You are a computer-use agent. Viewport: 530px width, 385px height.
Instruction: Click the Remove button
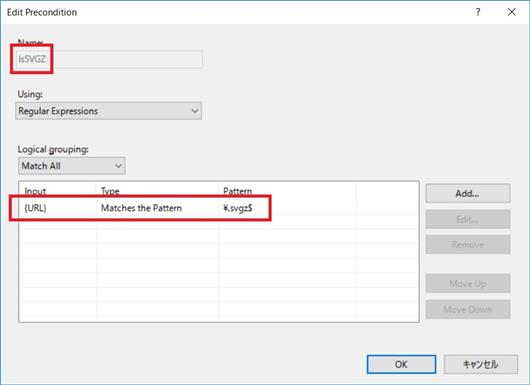coord(468,244)
